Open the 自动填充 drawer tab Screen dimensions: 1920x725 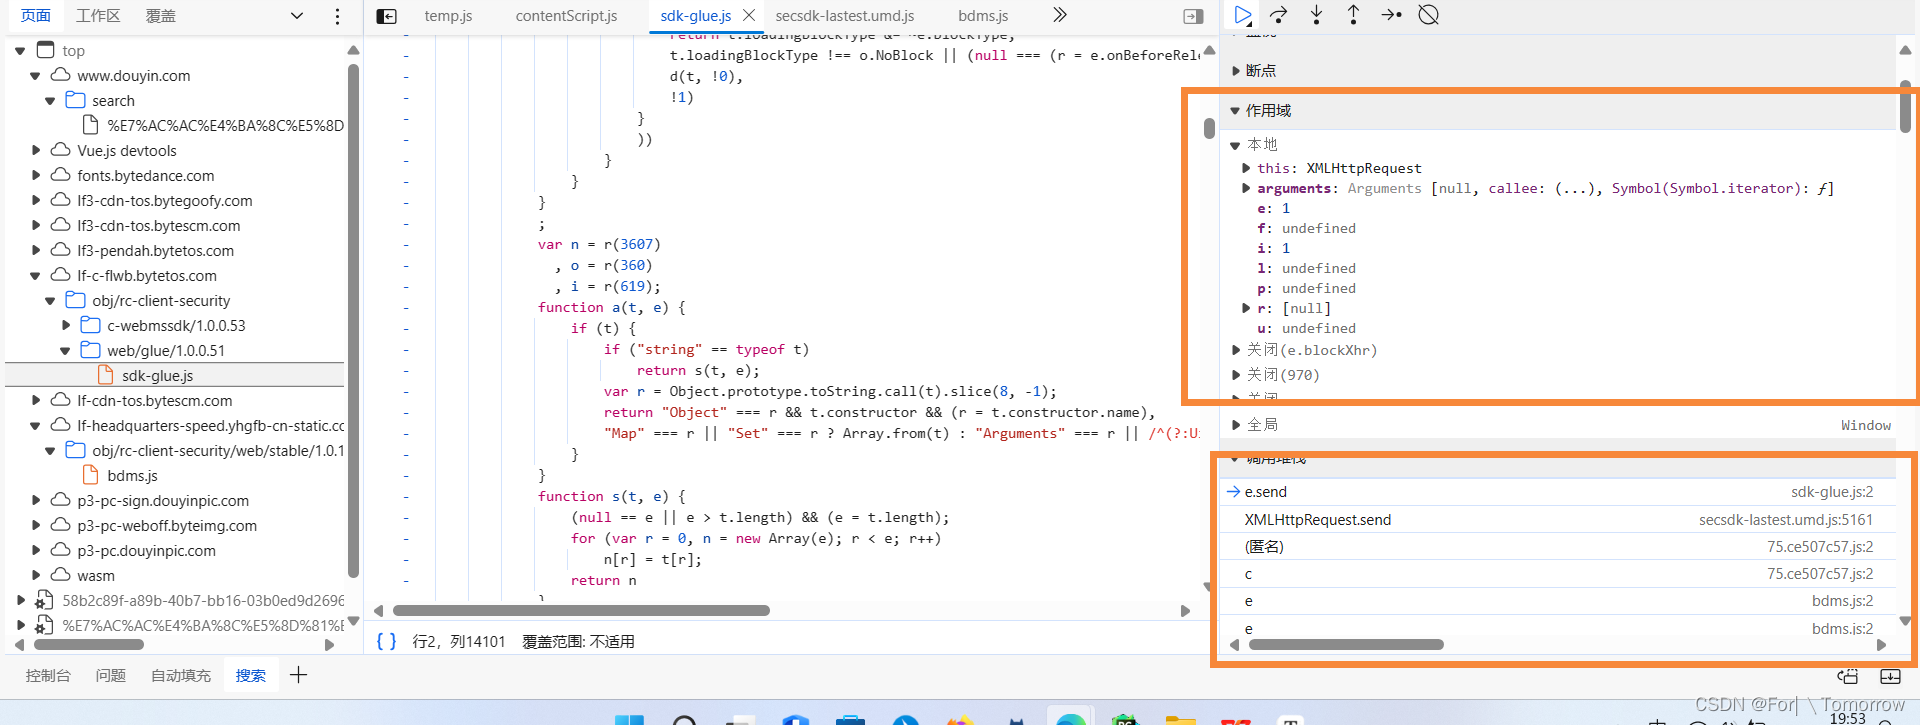click(181, 676)
